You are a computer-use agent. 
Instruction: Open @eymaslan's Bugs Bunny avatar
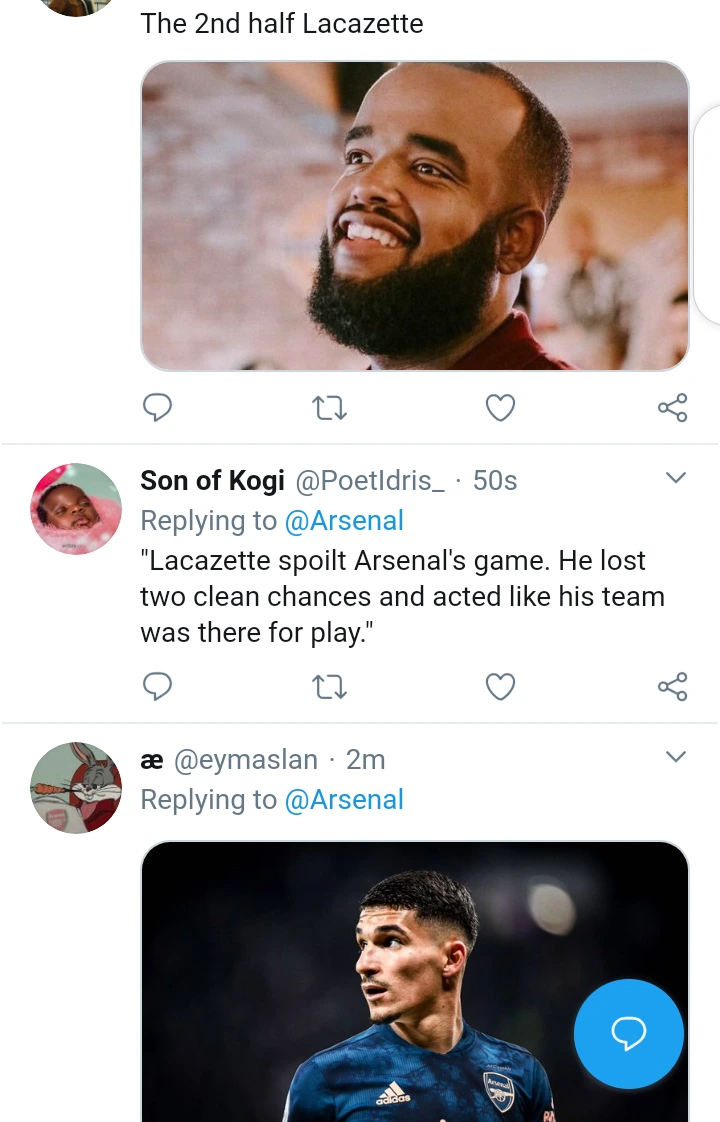point(76,787)
